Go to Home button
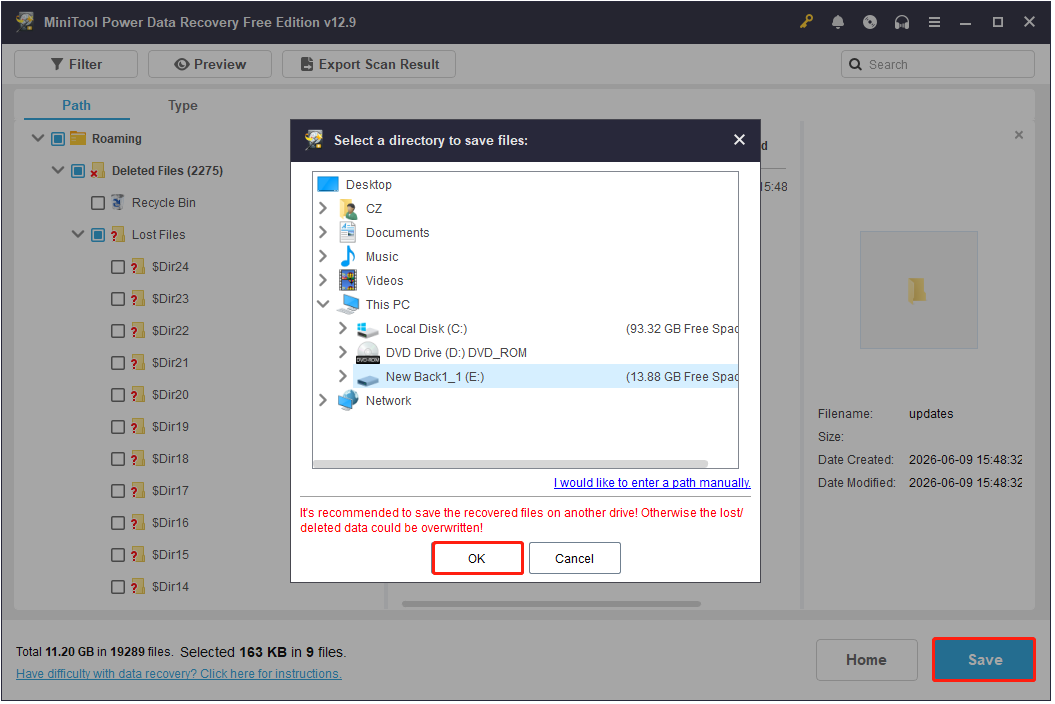The height and width of the screenshot is (704, 1055). pos(869,662)
